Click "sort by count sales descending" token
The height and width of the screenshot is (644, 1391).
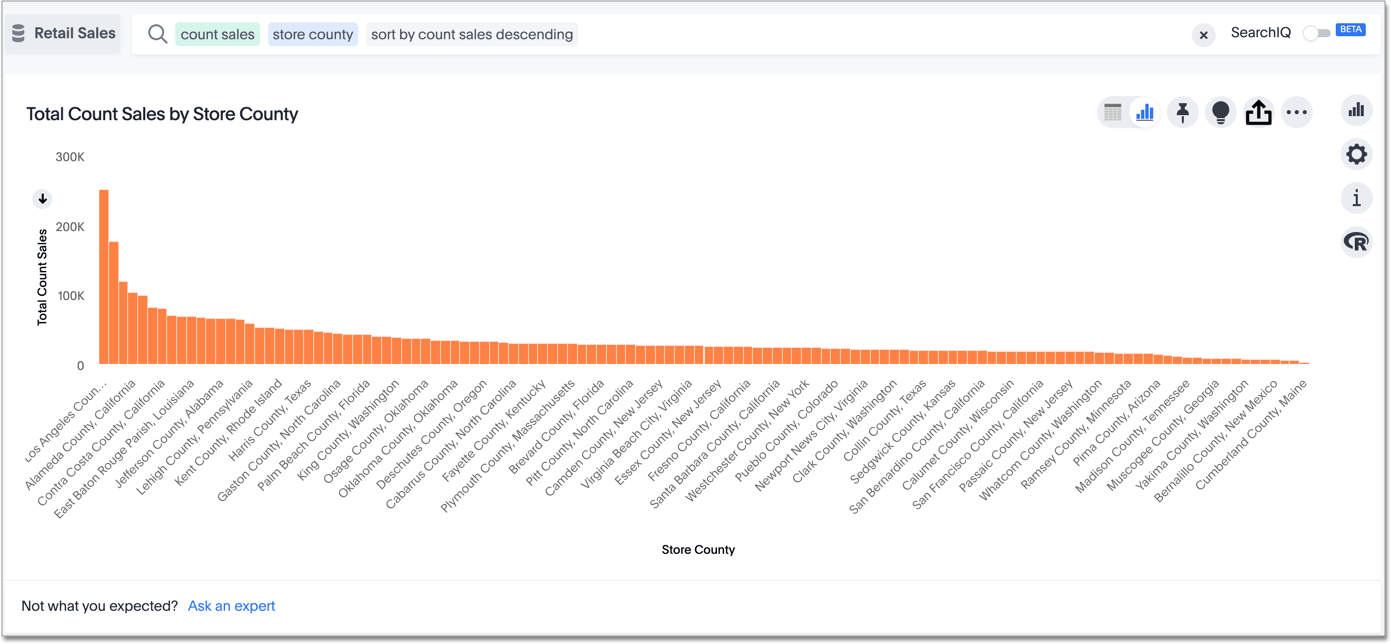click(x=472, y=34)
